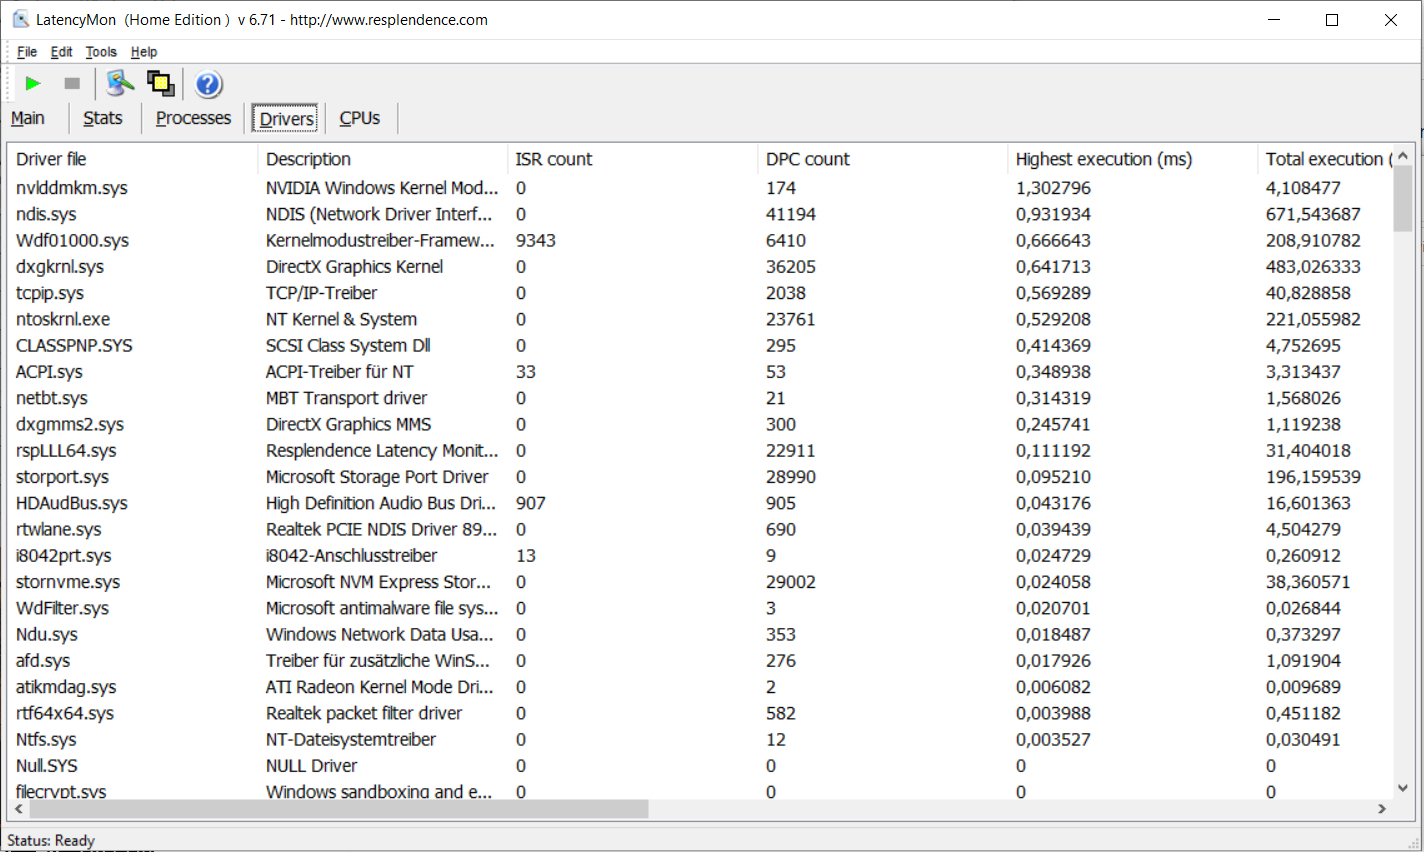Select the CLASSPNP.SYS driver row

(x=700, y=345)
